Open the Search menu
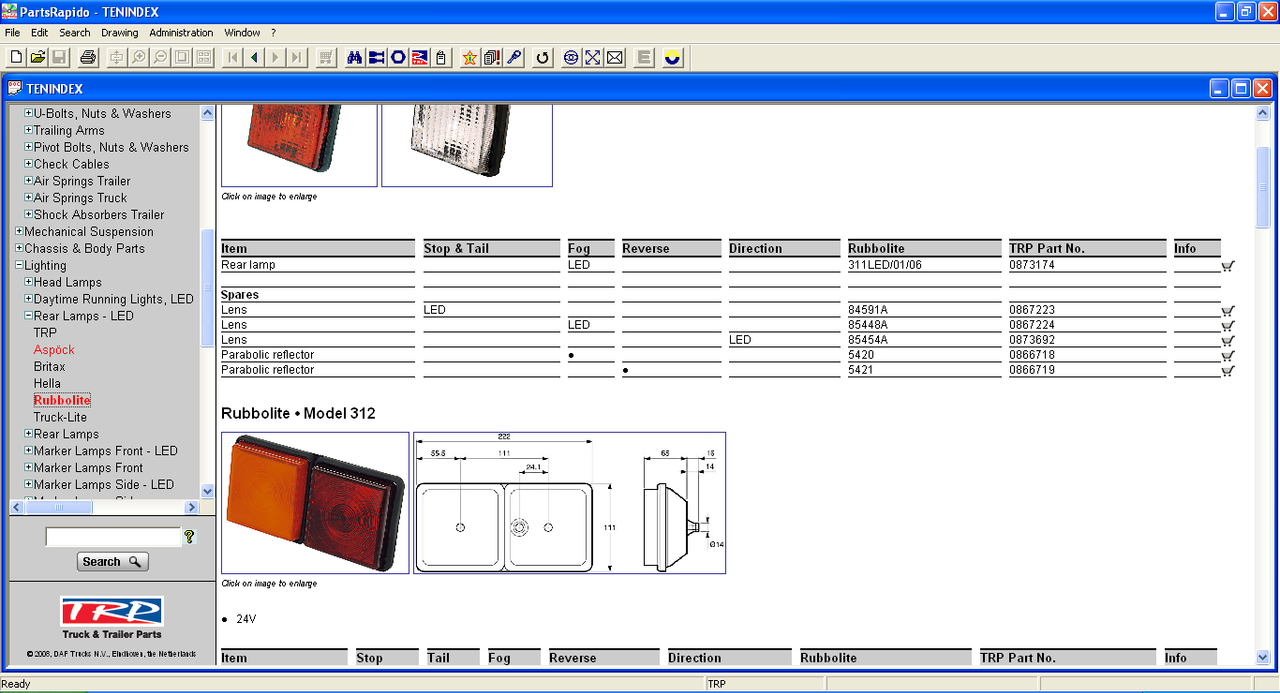Viewport: 1280px width, 693px height. coord(75,33)
